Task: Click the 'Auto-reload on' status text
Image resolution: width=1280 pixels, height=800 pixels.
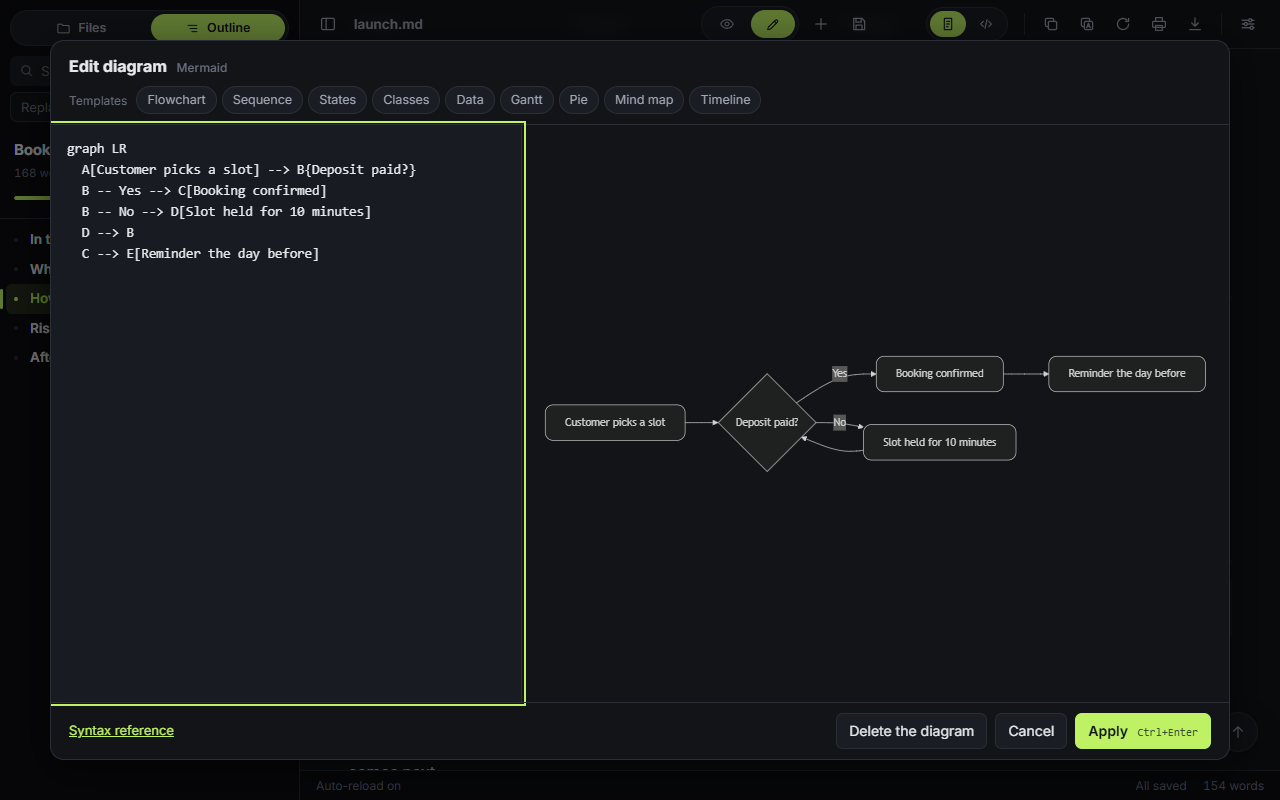Action: pyautogui.click(x=358, y=786)
